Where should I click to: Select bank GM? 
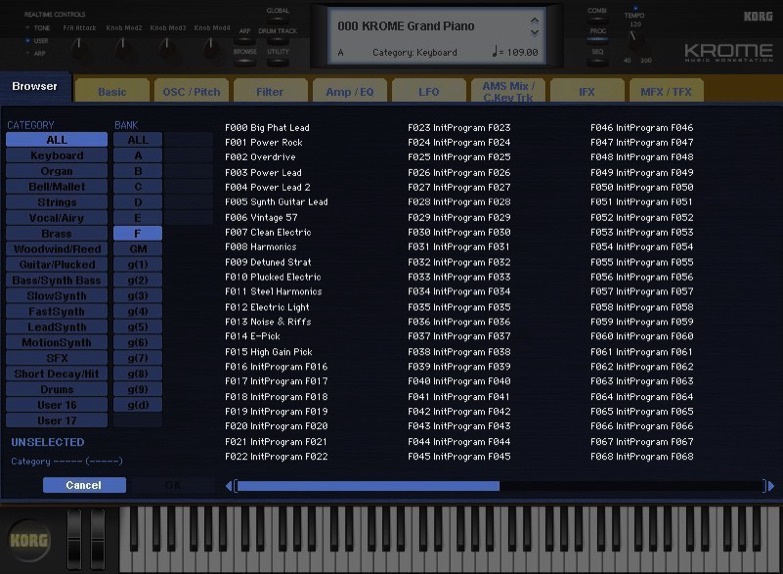coord(138,249)
